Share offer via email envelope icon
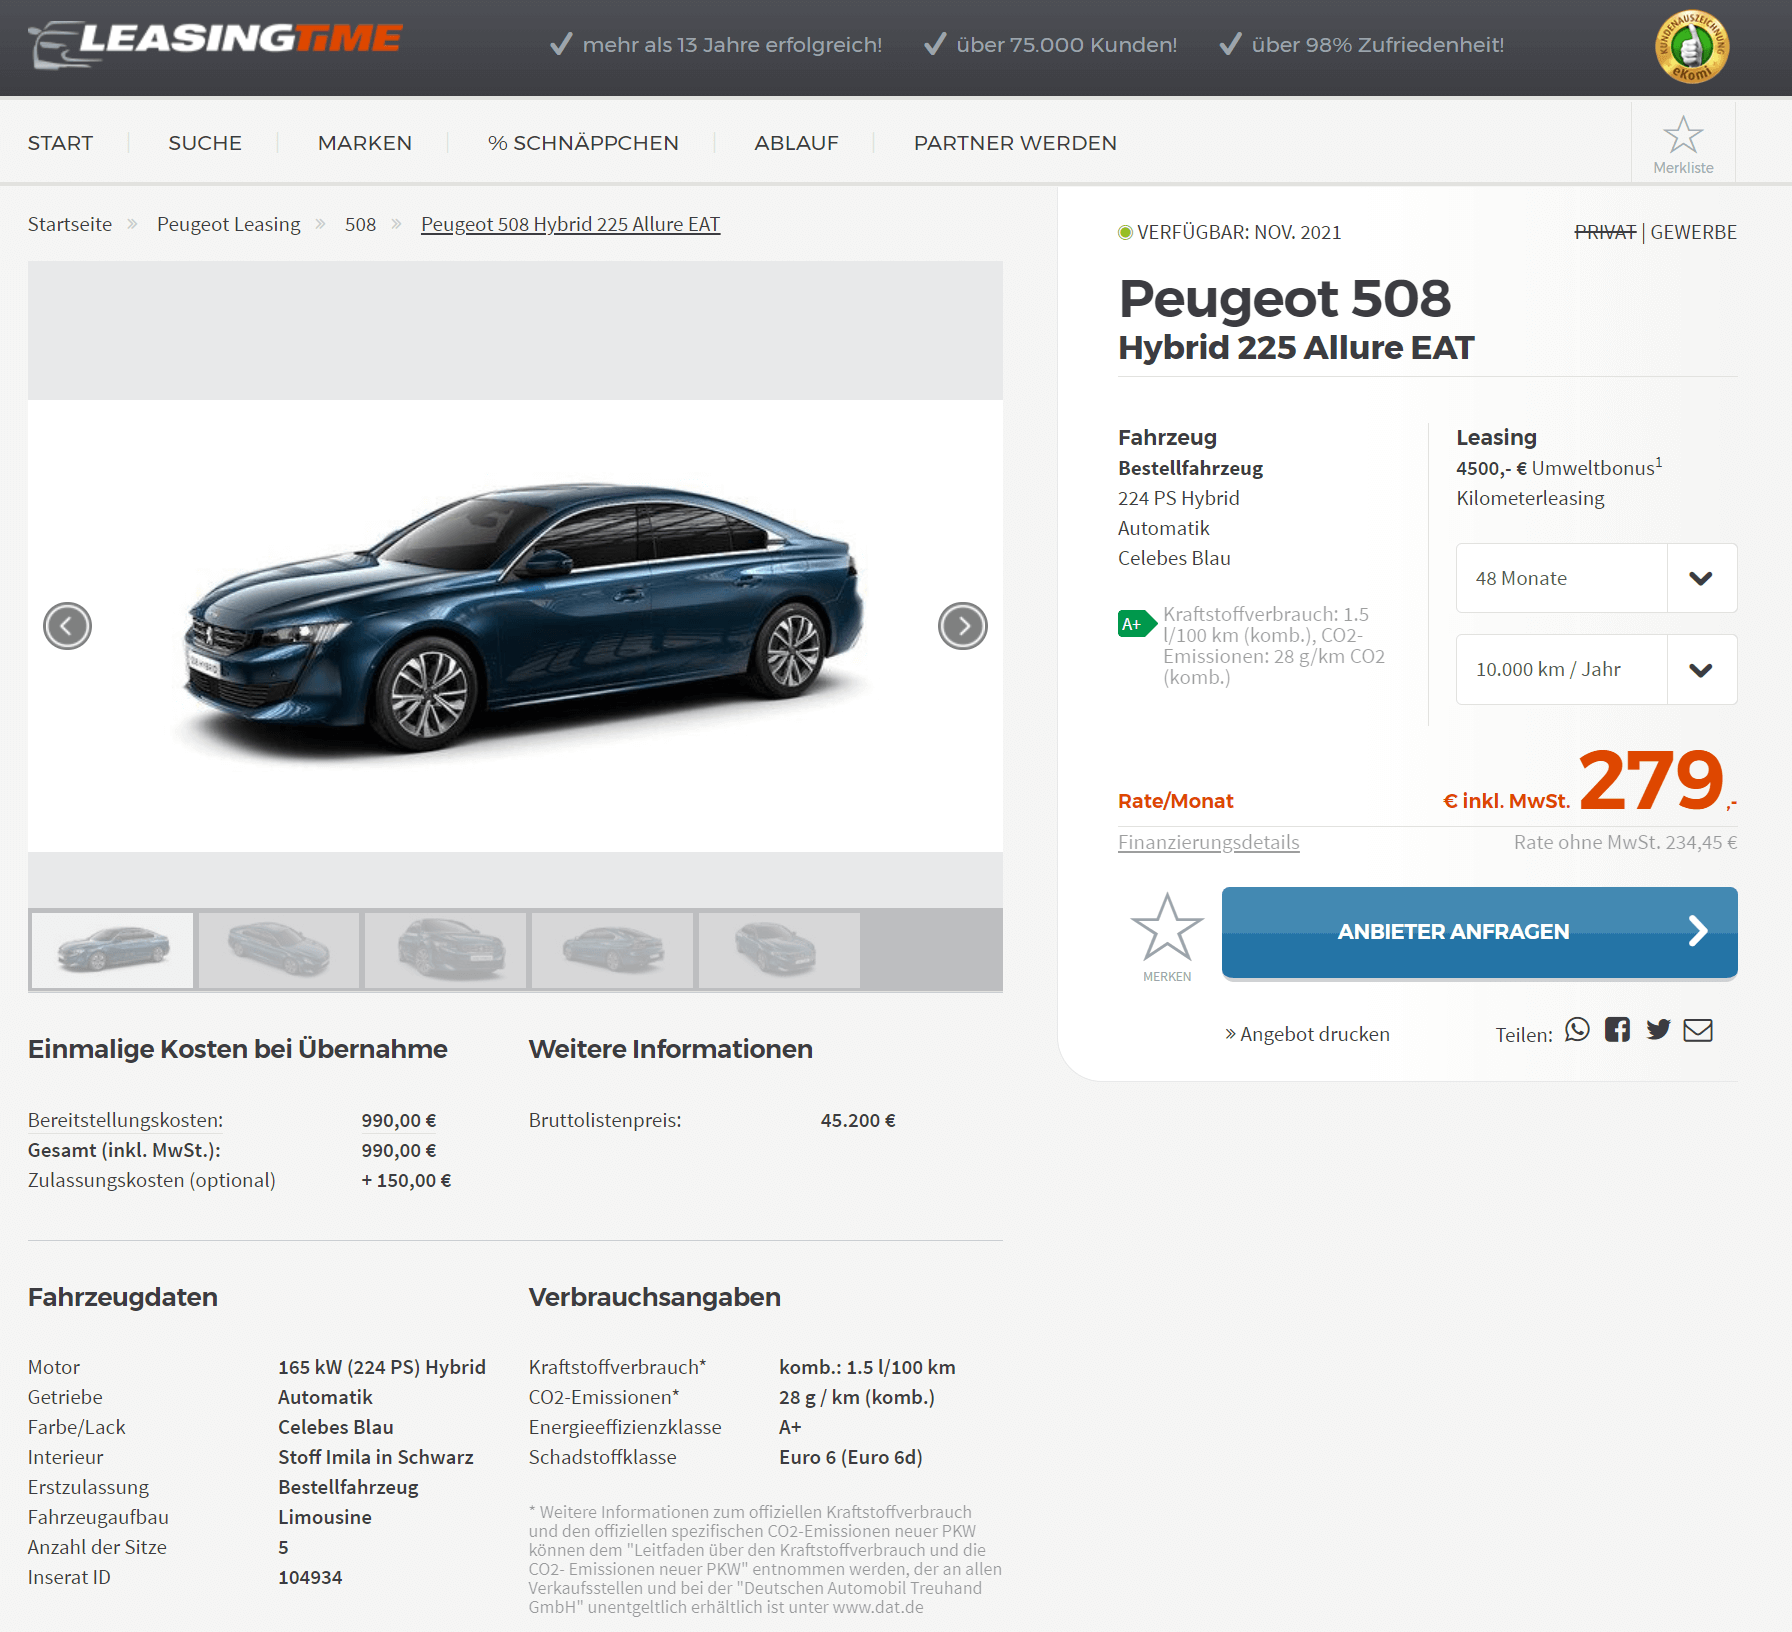The image size is (1792, 1632). pos(1698,1030)
